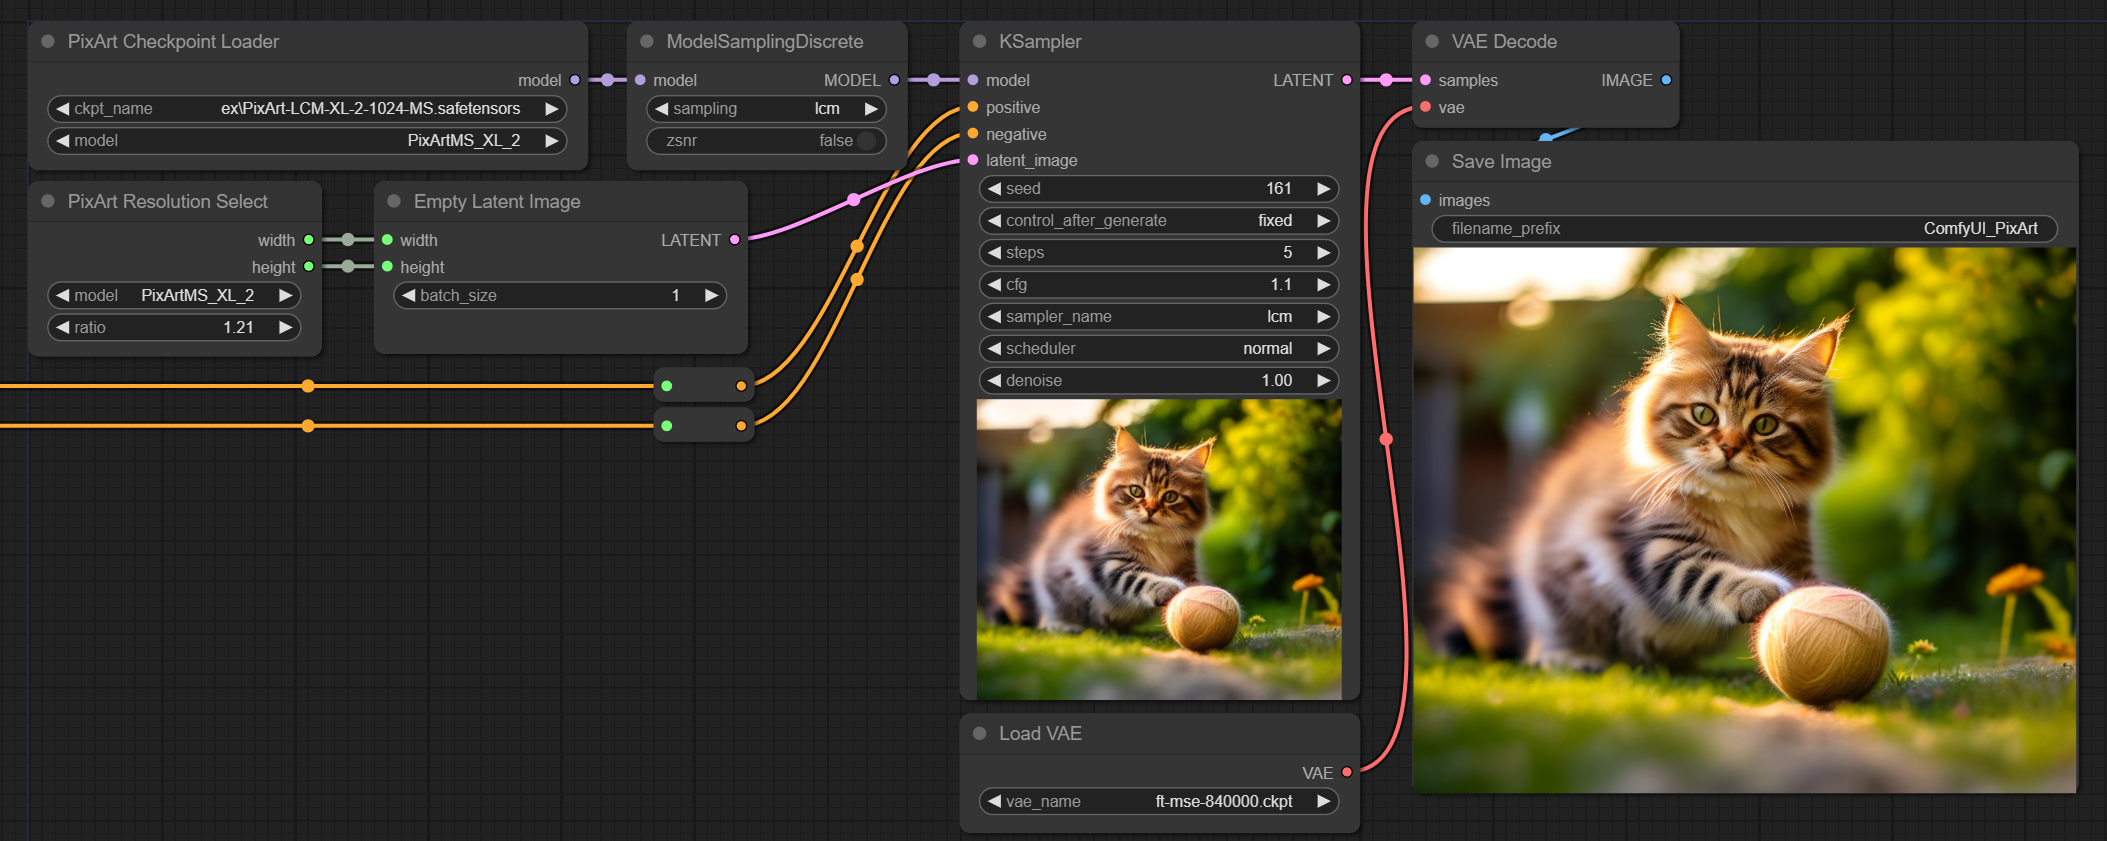Click the positive input port on KSampler

tap(973, 107)
